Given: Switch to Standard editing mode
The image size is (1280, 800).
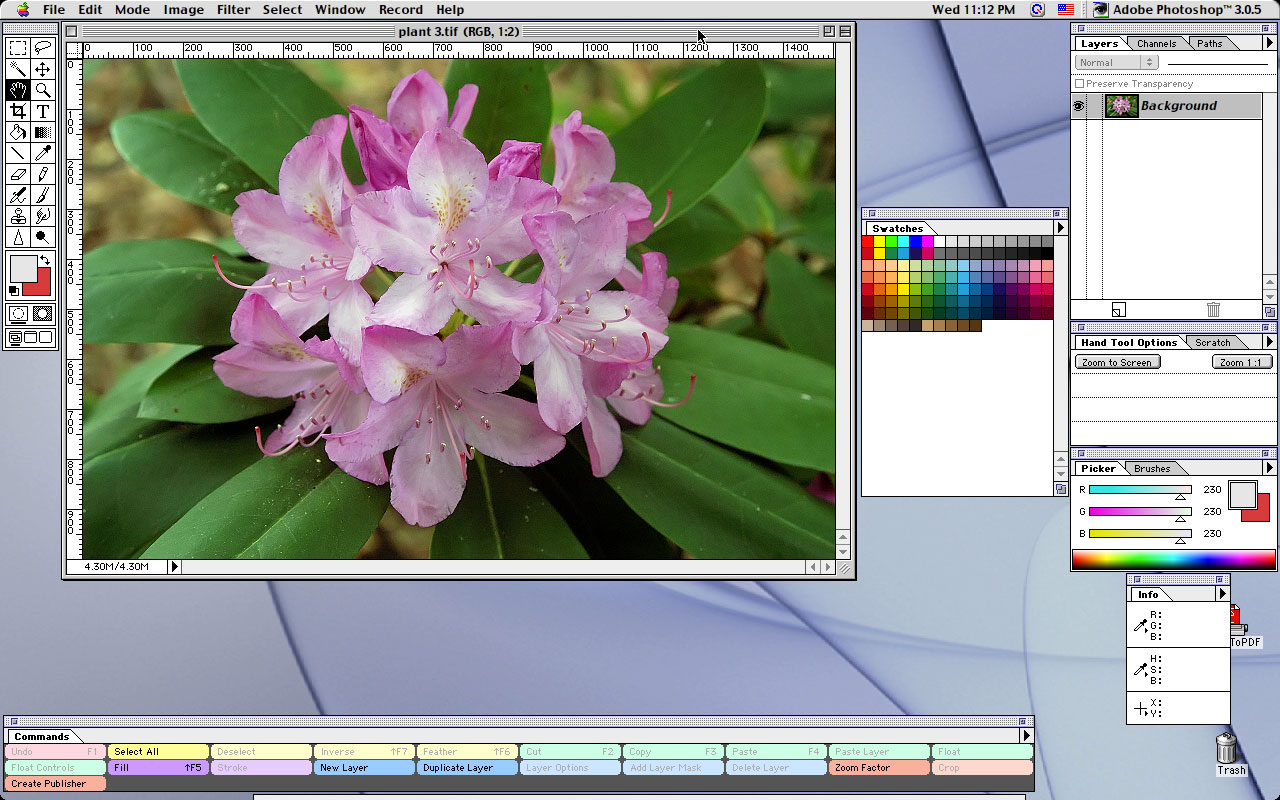Looking at the screenshot, I should [x=18, y=314].
